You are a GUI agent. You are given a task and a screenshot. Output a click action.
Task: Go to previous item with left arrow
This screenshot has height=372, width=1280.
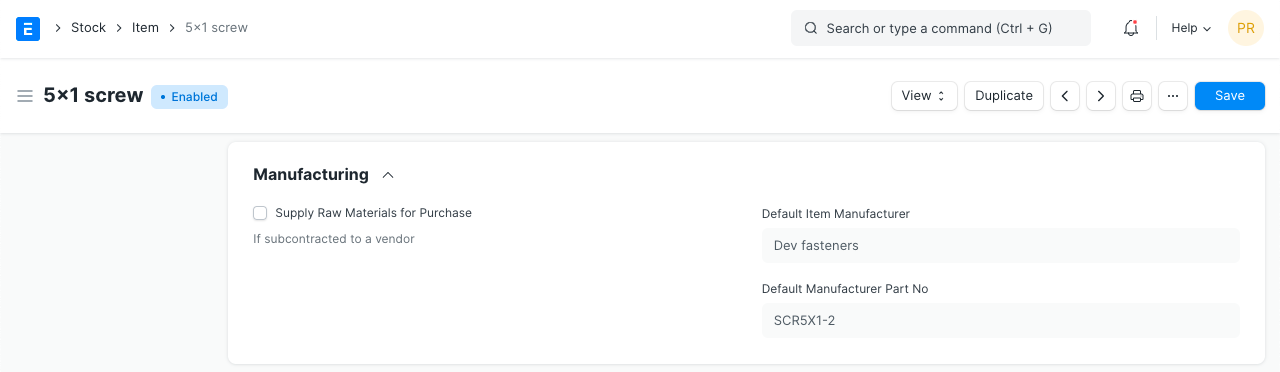click(1065, 96)
